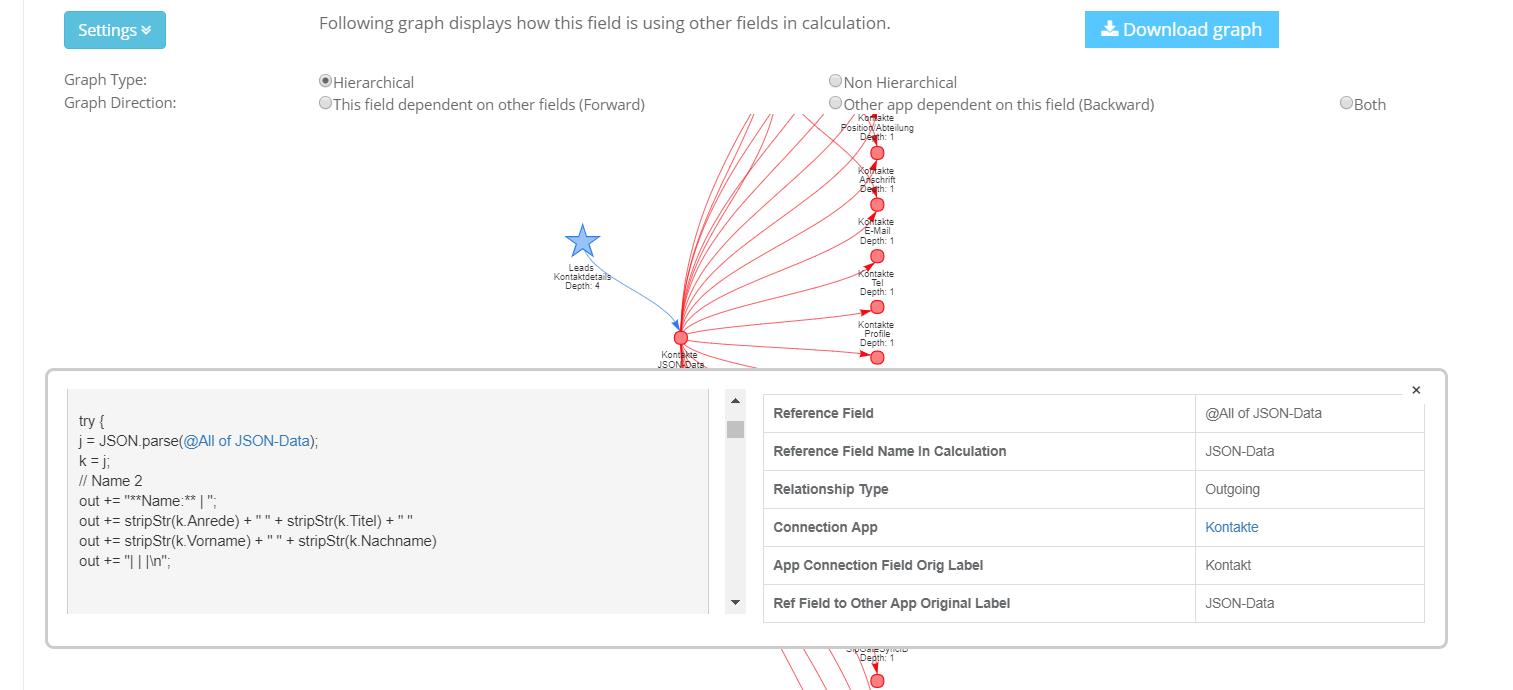Click the @All of JSON-Data code reference
The image size is (1513, 690).
coord(246,441)
